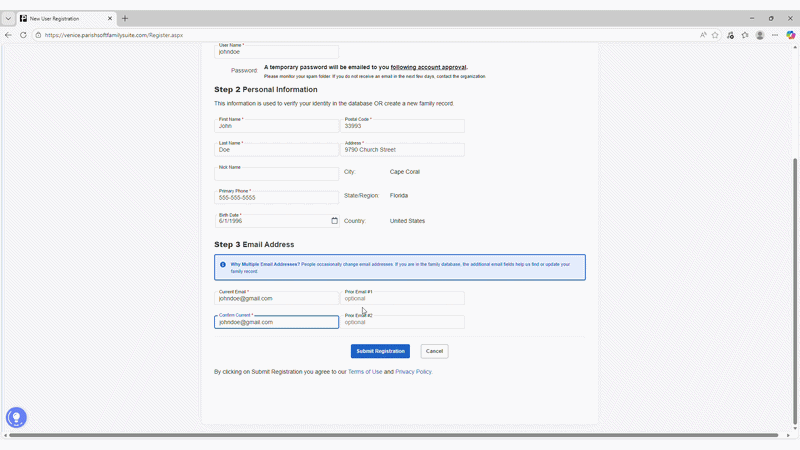The height and width of the screenshot is (450, 800).
Task: Click into the Nick Name field
Action: (277, 174)
